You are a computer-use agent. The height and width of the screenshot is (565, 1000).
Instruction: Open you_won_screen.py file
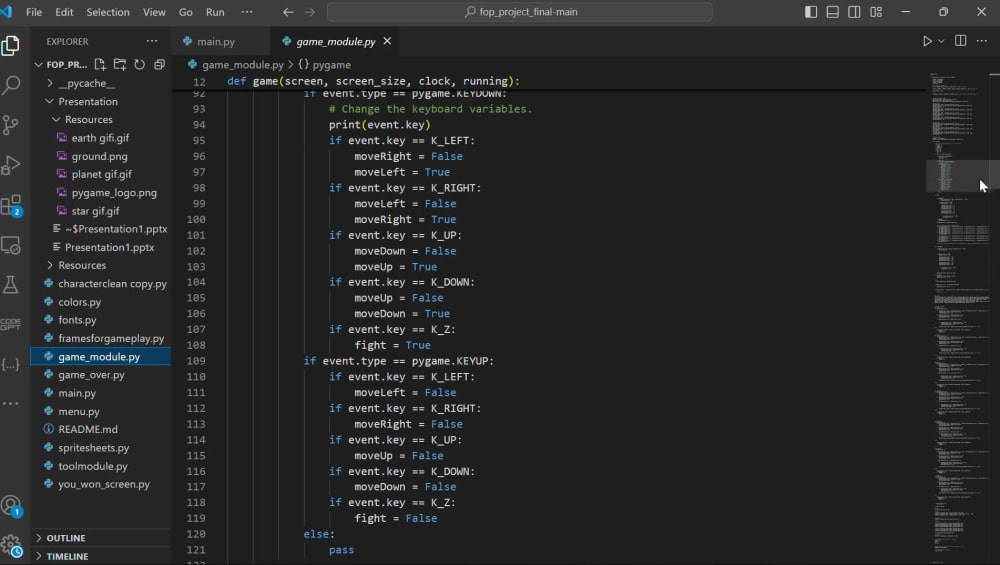104,485
